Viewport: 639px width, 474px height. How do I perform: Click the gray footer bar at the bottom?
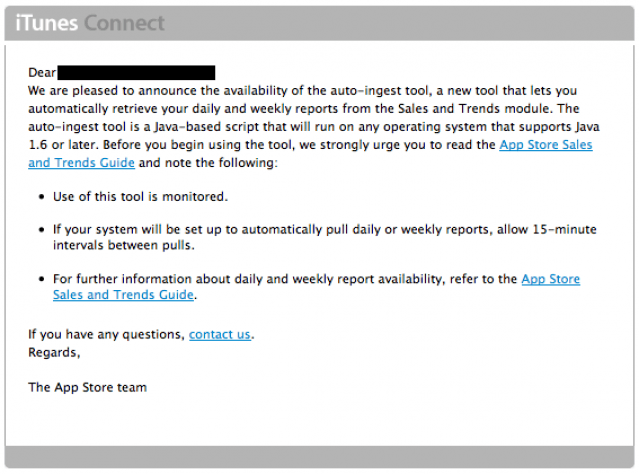tap(319, 458)
